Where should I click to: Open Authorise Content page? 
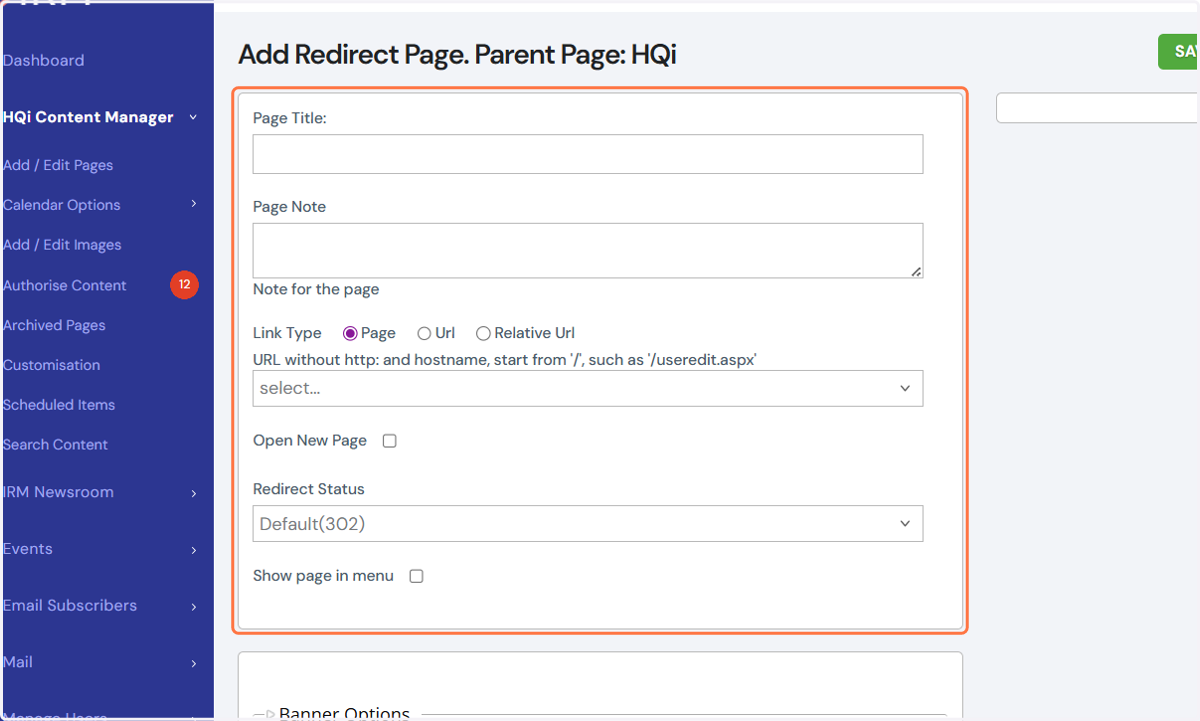pos(65,285)
